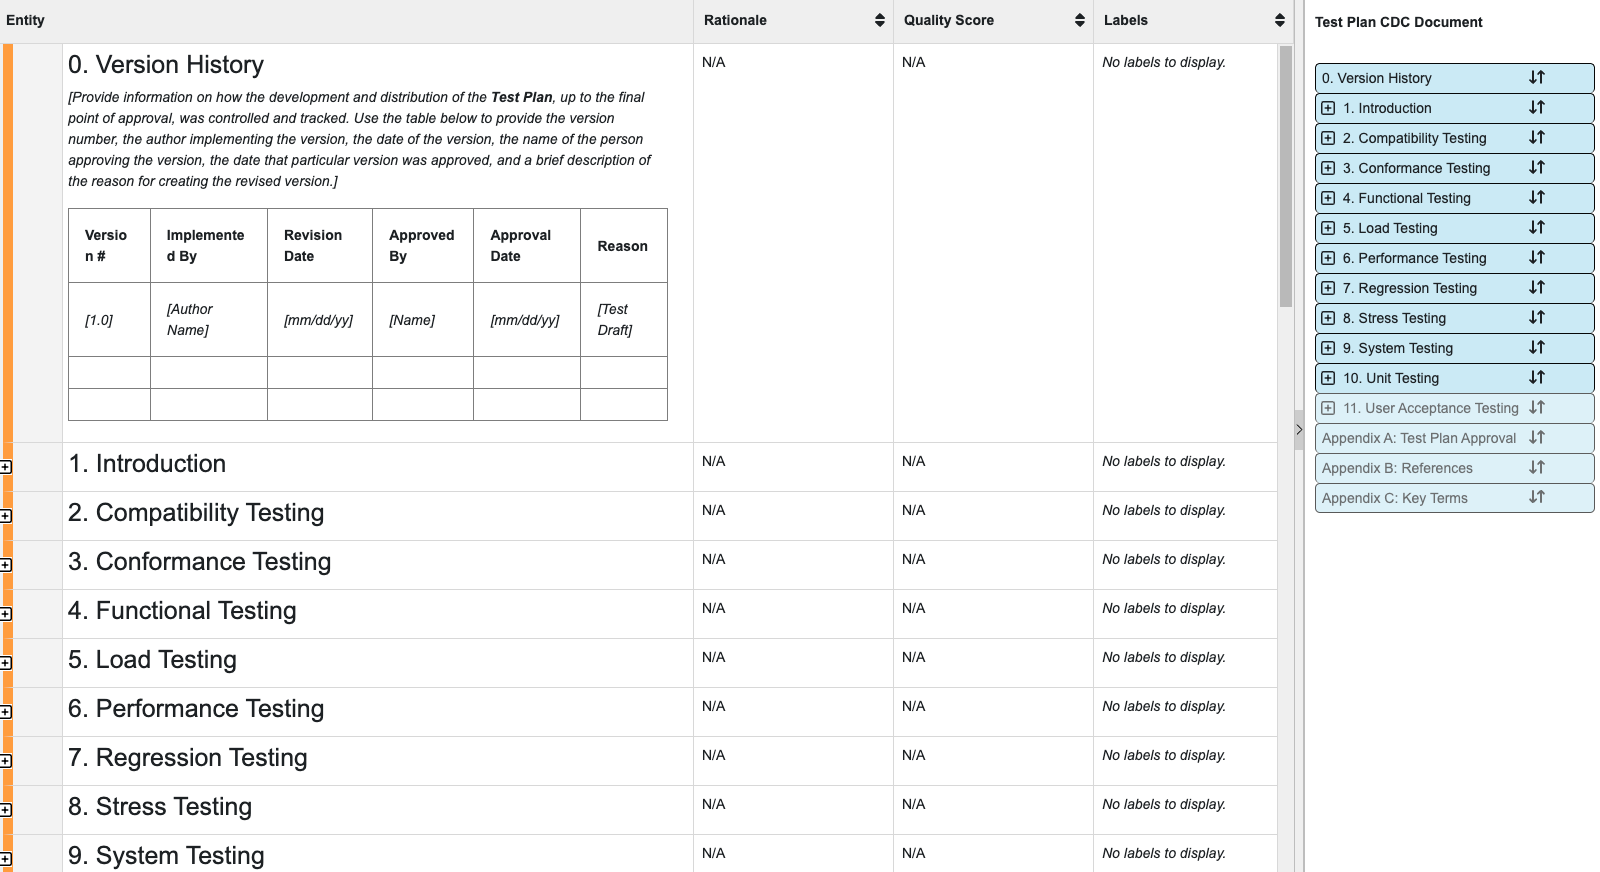Sort the table by Labels column
1600x872 pixels.
1279,21
